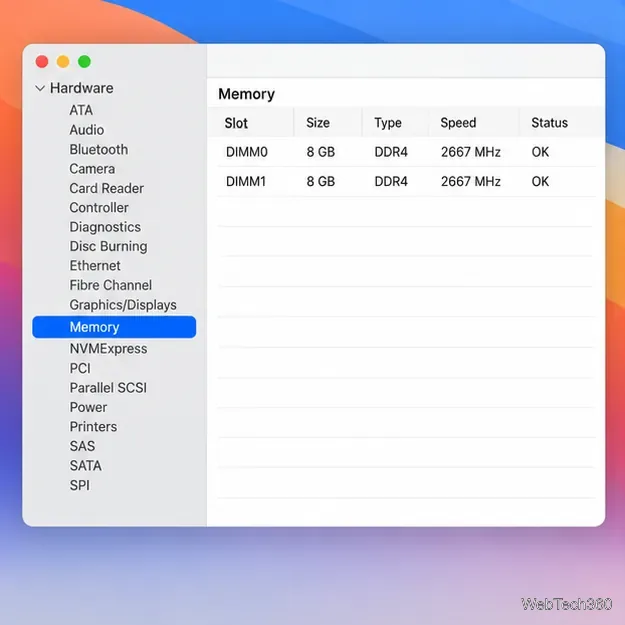Image resolution: width=625 pixels, height=625 pixels.
Task: Click the 8 GB size of DIMM1
Action: point(320,181)
